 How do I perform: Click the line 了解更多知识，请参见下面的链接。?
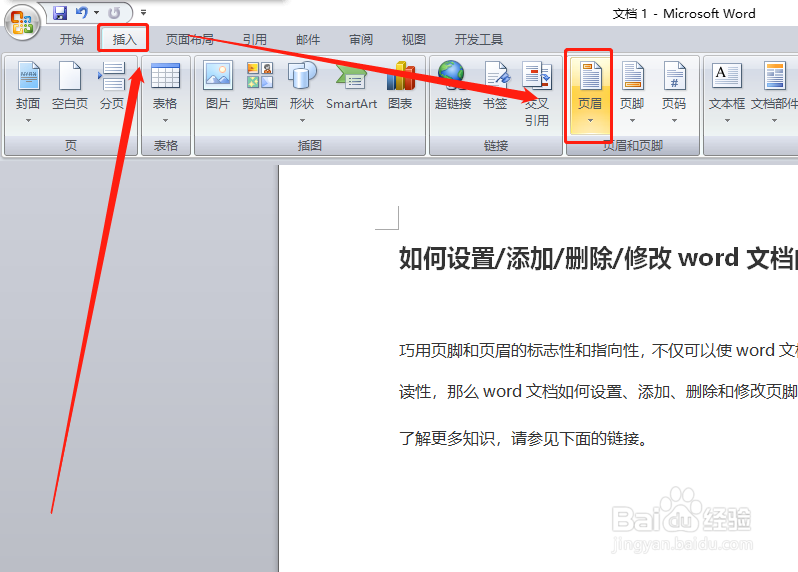click(x=523, y=438)
